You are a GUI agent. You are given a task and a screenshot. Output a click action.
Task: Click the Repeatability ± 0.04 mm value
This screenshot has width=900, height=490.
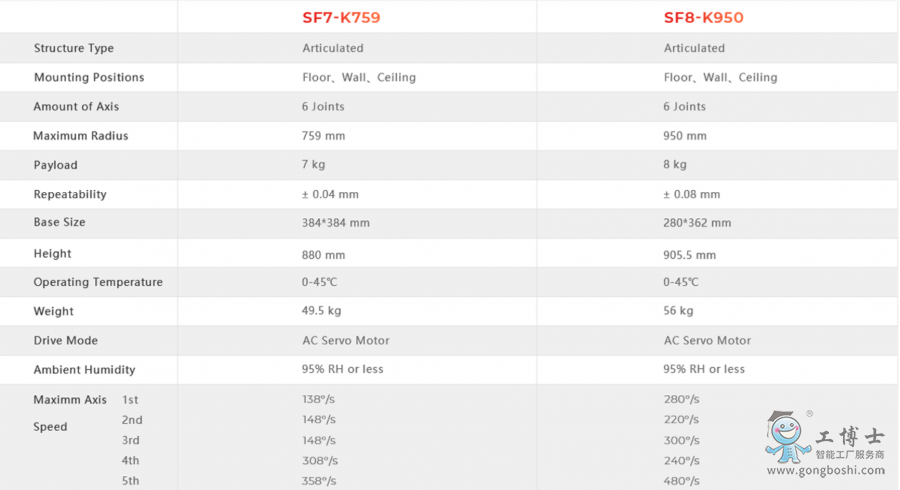[x=330, y=195]
